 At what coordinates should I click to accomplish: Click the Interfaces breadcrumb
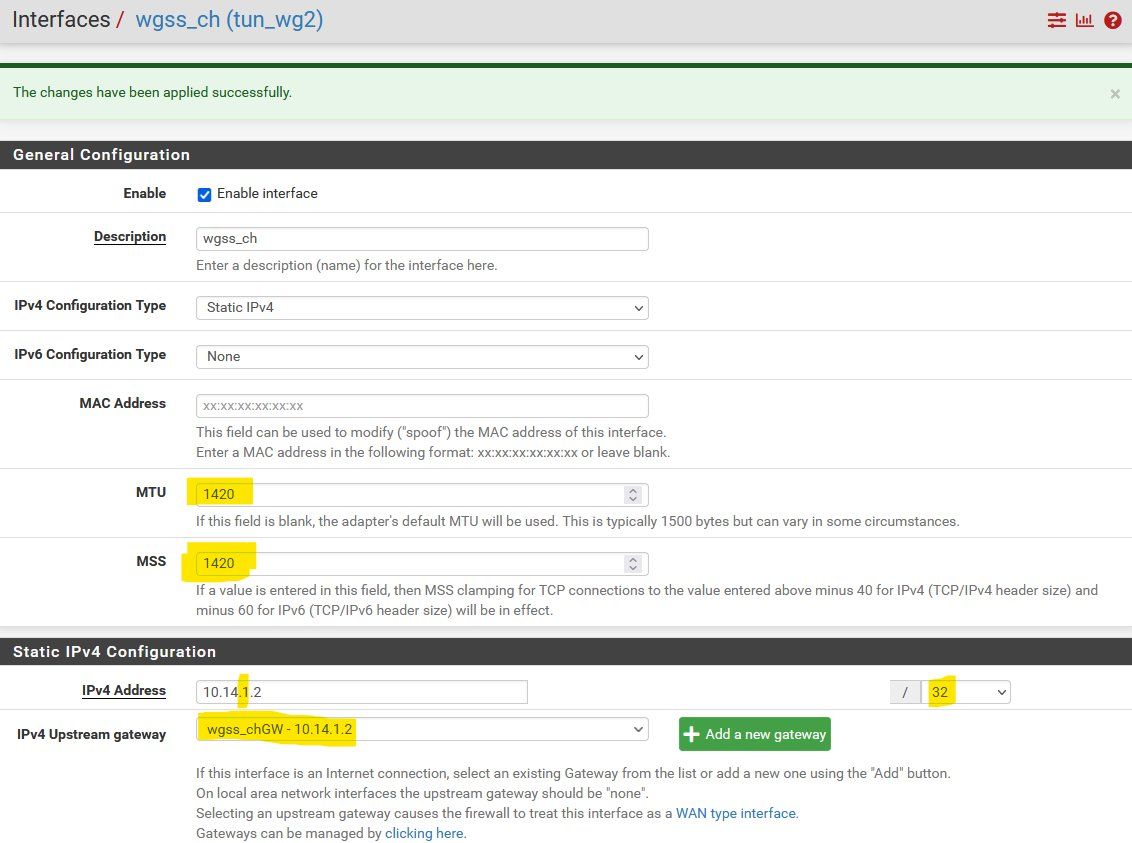pos(61,19)
